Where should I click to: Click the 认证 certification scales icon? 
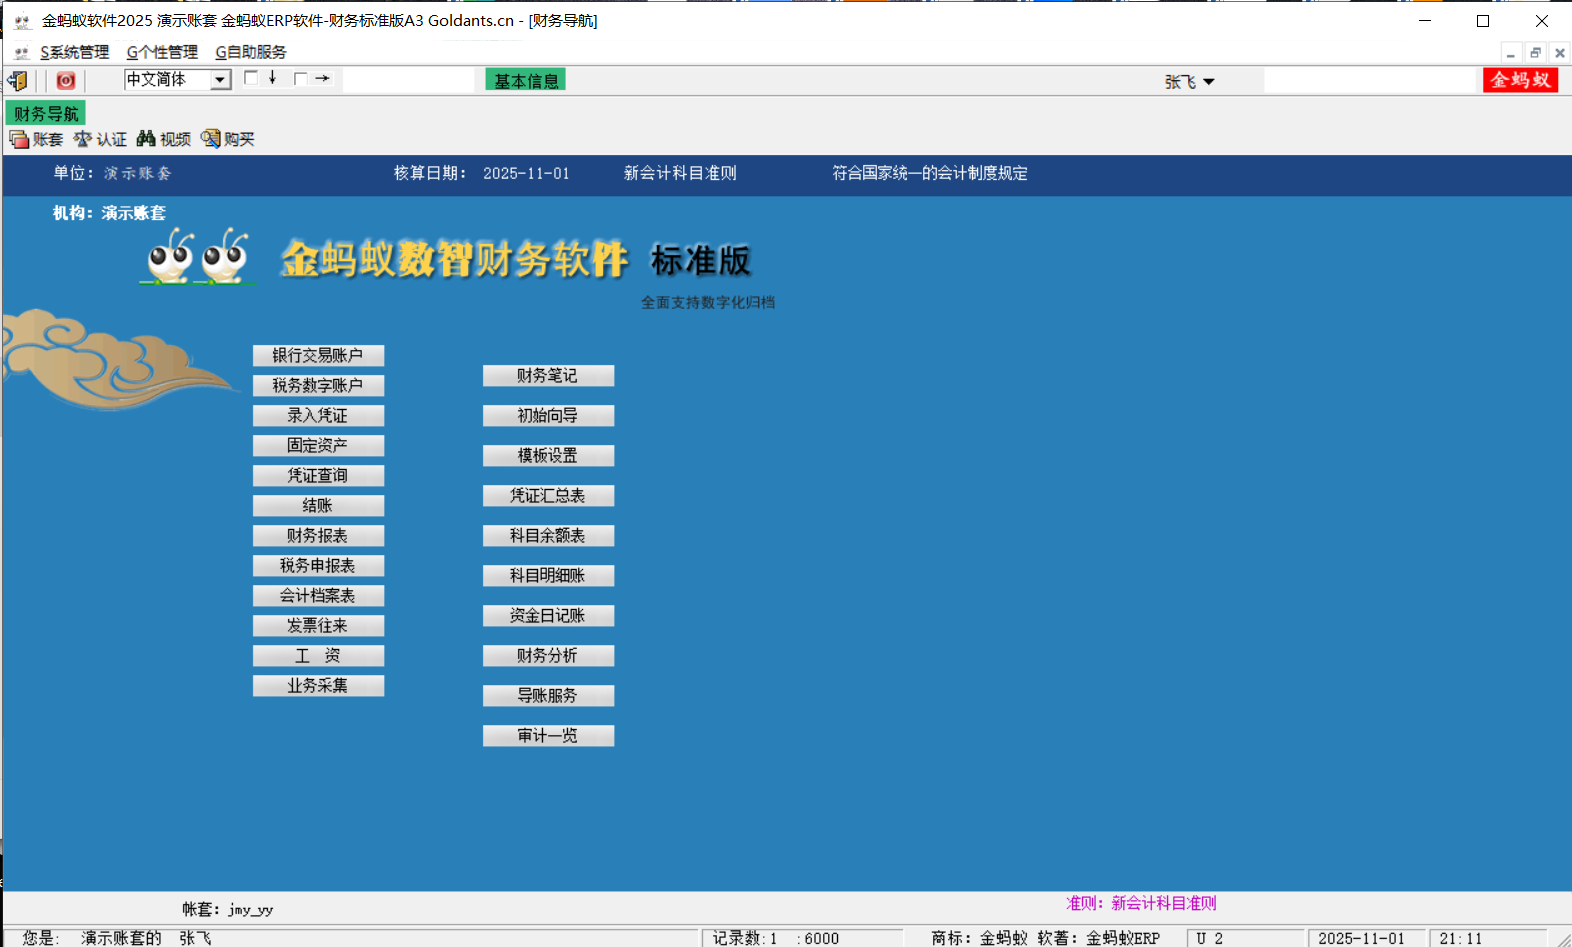click(83, 139)
